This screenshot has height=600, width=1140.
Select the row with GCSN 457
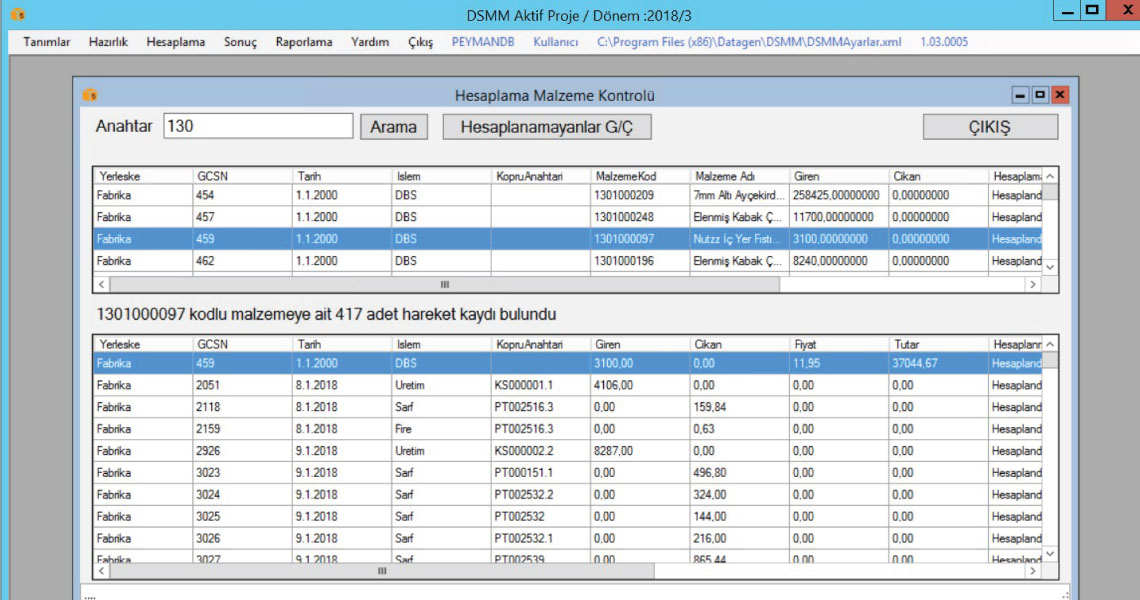[567, 217]
